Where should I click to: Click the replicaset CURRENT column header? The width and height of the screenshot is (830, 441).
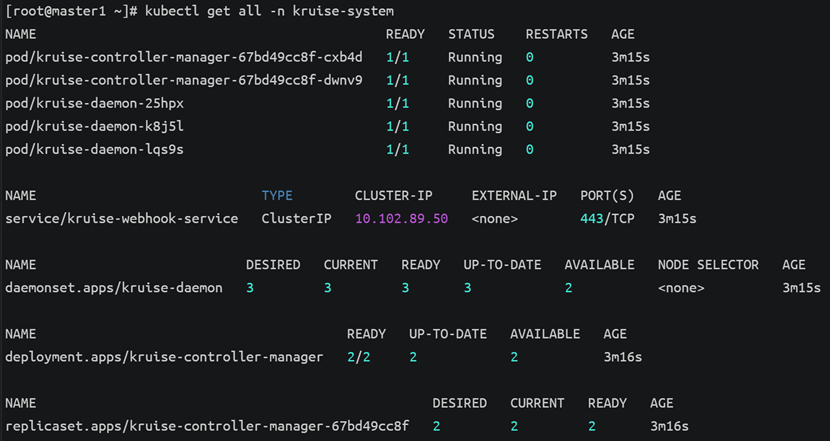coord(537,403)
